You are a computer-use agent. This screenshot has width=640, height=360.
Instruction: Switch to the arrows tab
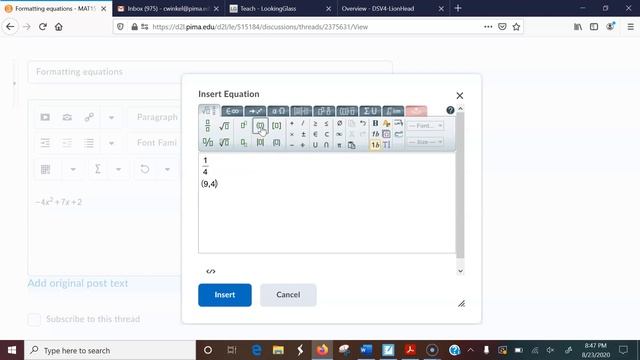(x=255, y=111)
